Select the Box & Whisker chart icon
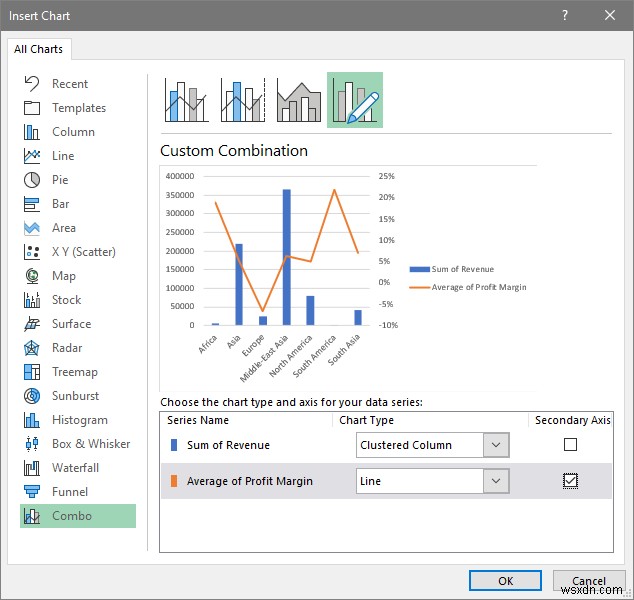 (x=32, y=444)
